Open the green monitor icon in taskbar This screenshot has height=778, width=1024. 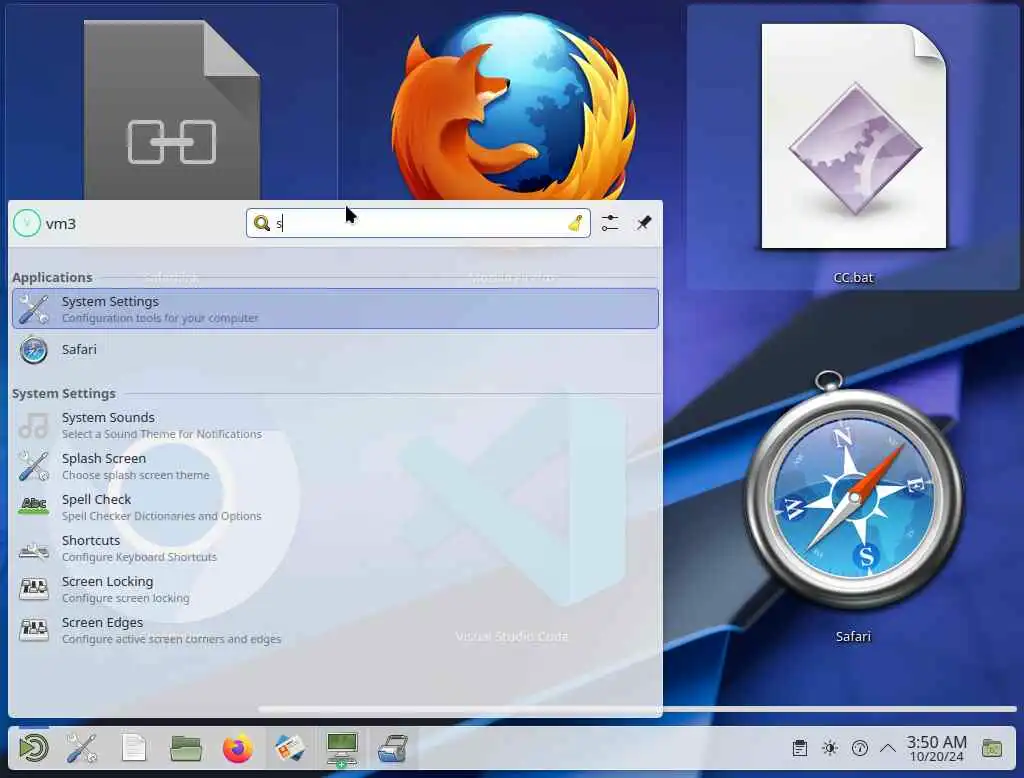[342, 749]
